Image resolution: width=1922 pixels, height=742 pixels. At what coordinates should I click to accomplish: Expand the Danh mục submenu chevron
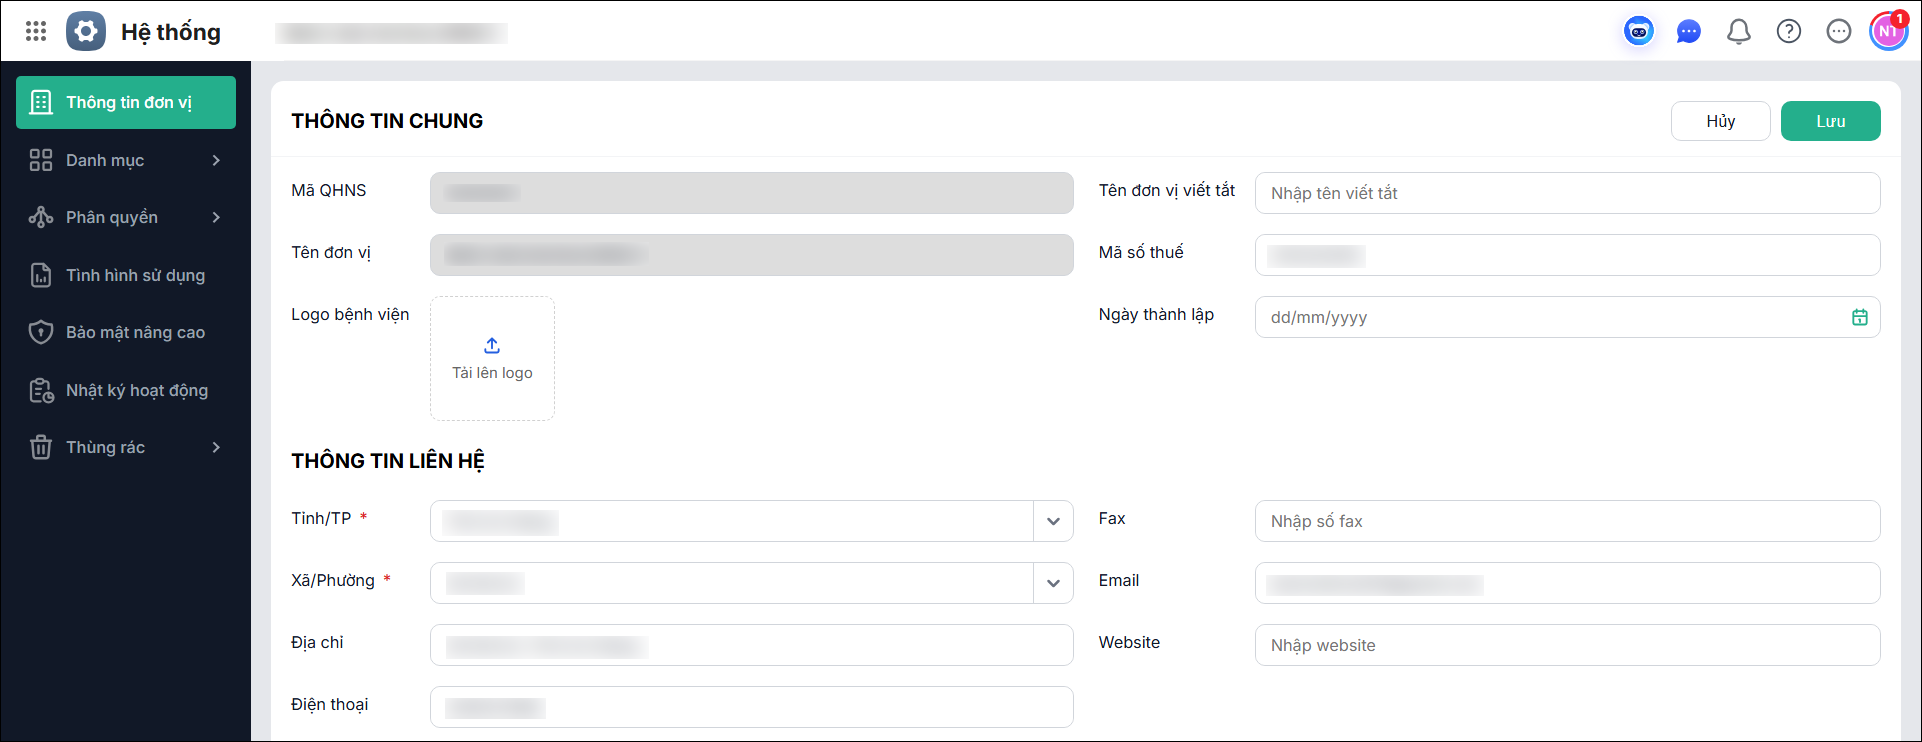point(216,160)
